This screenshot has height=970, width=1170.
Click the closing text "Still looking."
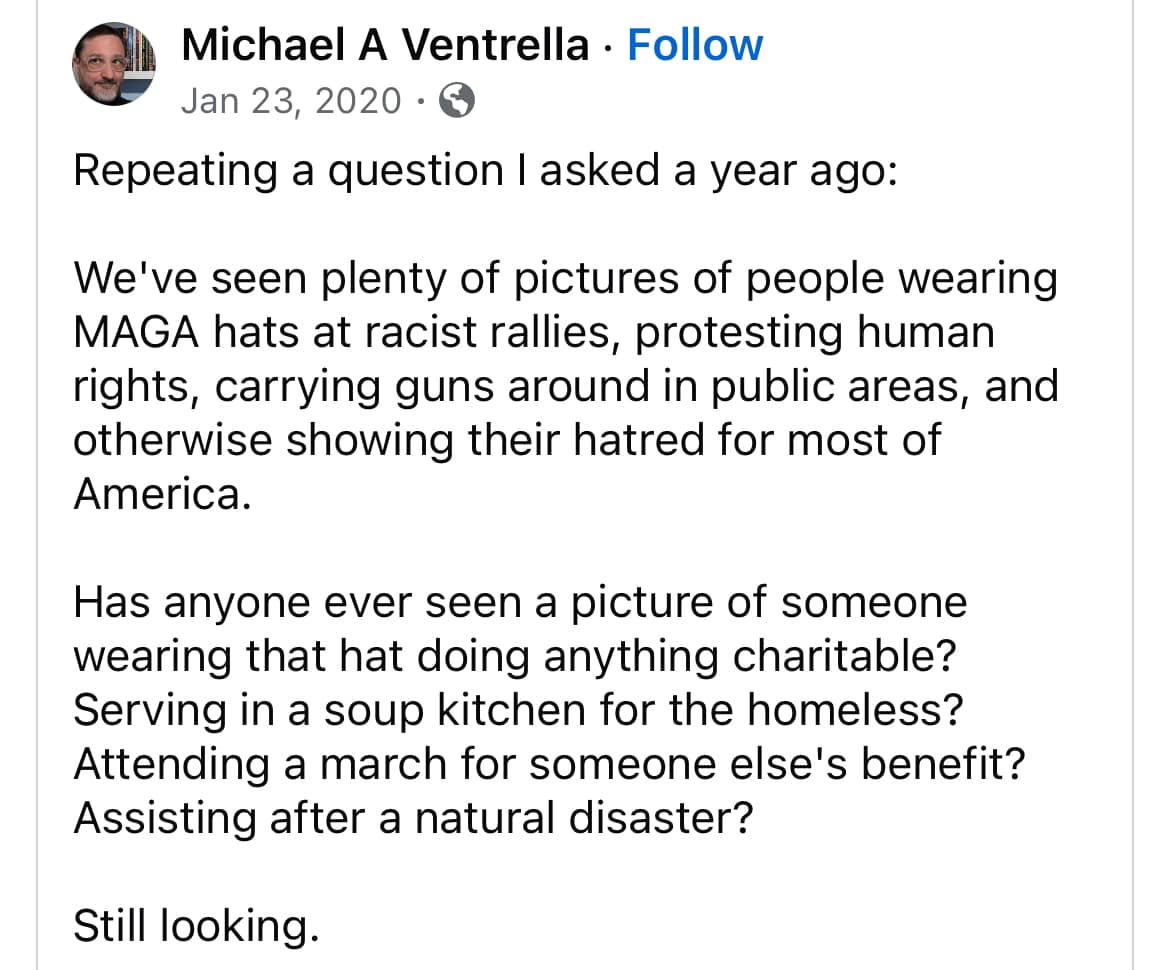[196, 927]
